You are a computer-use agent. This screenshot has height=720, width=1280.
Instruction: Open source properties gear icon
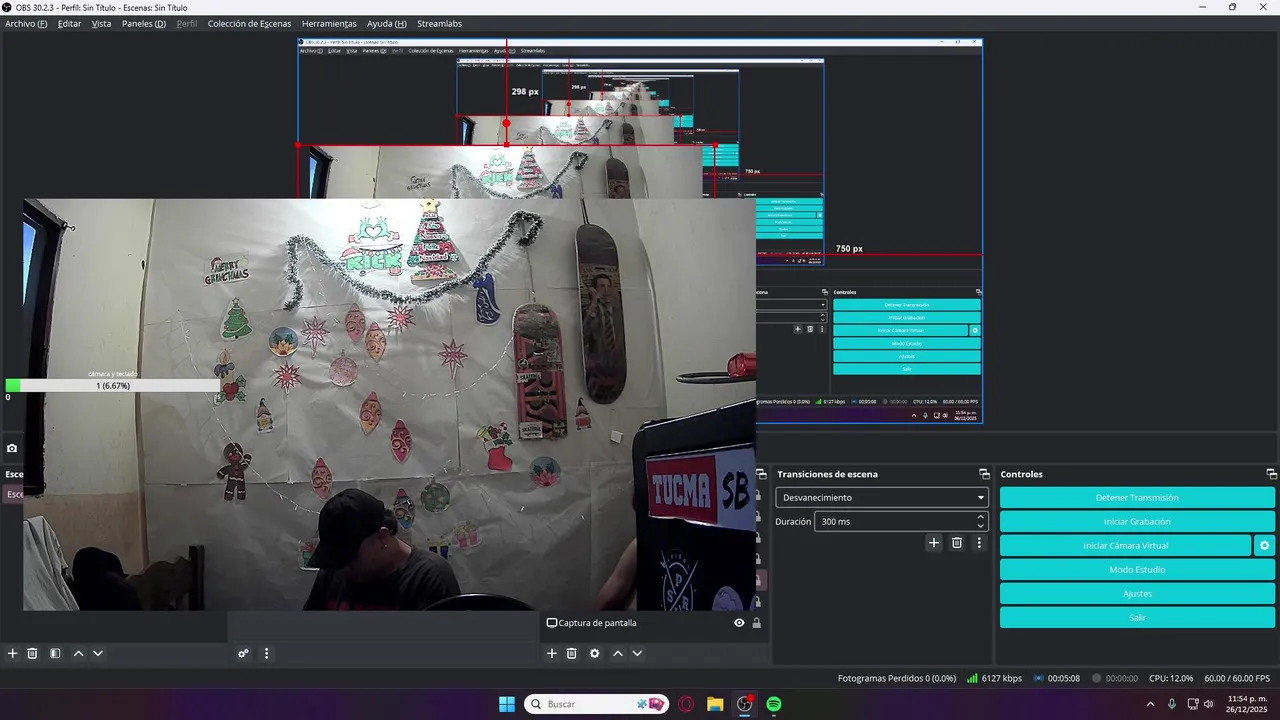click(x=595, y=653)
